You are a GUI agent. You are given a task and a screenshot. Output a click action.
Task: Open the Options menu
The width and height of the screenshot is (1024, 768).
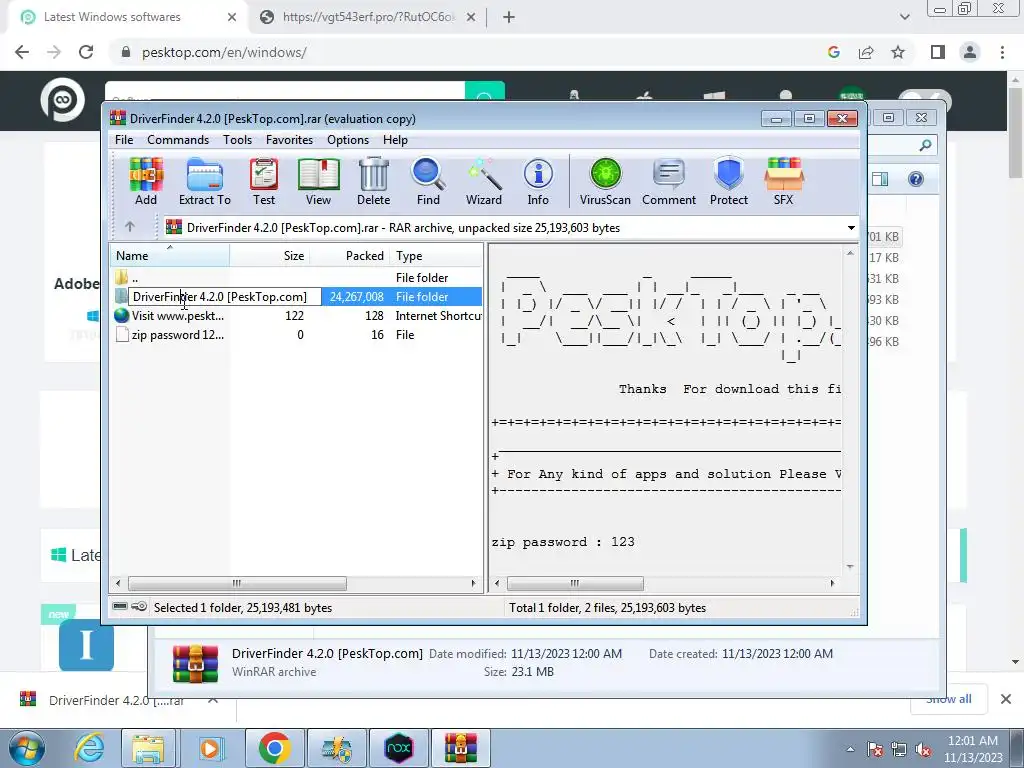pyautogui.click(x=348, y=140)
